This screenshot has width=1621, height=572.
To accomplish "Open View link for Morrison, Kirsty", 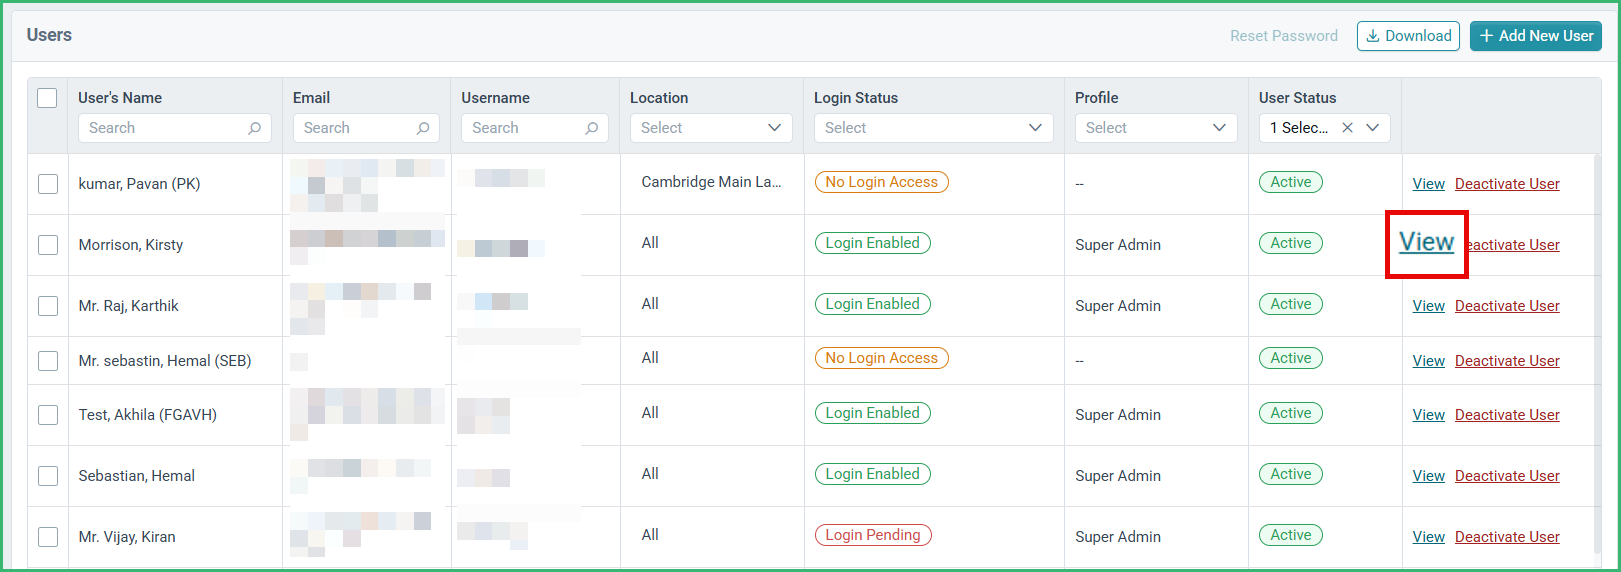I will 1426,242.
